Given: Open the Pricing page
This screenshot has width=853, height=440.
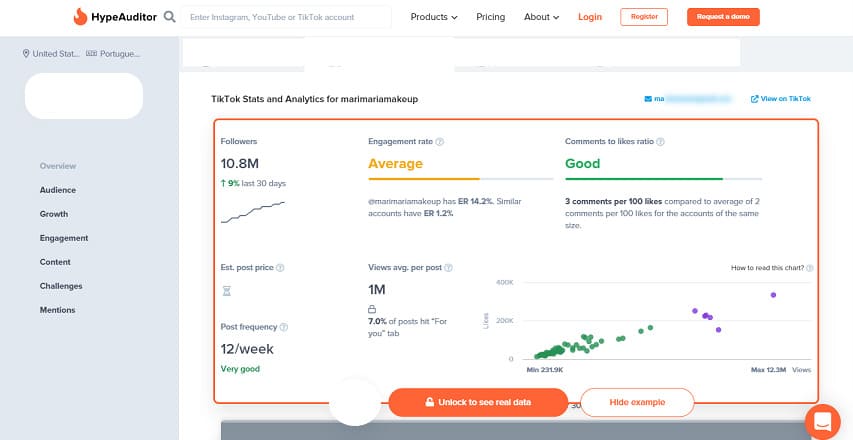Looking at the screenshot, I should click(x=490, y=17).
